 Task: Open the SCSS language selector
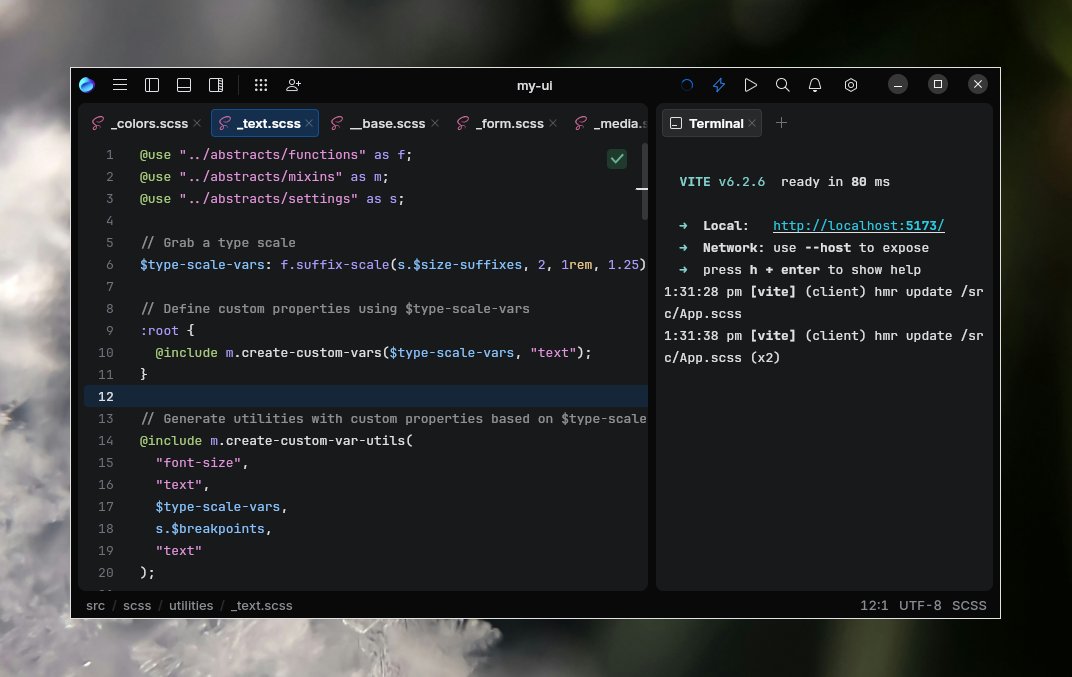(x=969, y=605)
